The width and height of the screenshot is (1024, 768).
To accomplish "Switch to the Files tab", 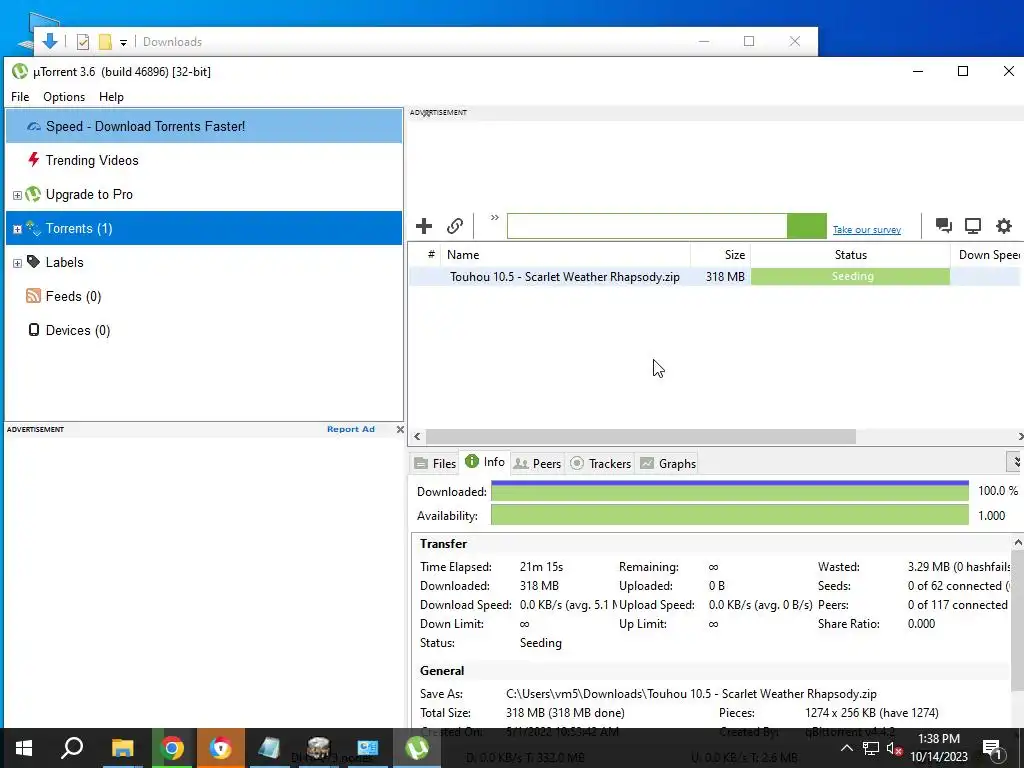I will point(435,463).
